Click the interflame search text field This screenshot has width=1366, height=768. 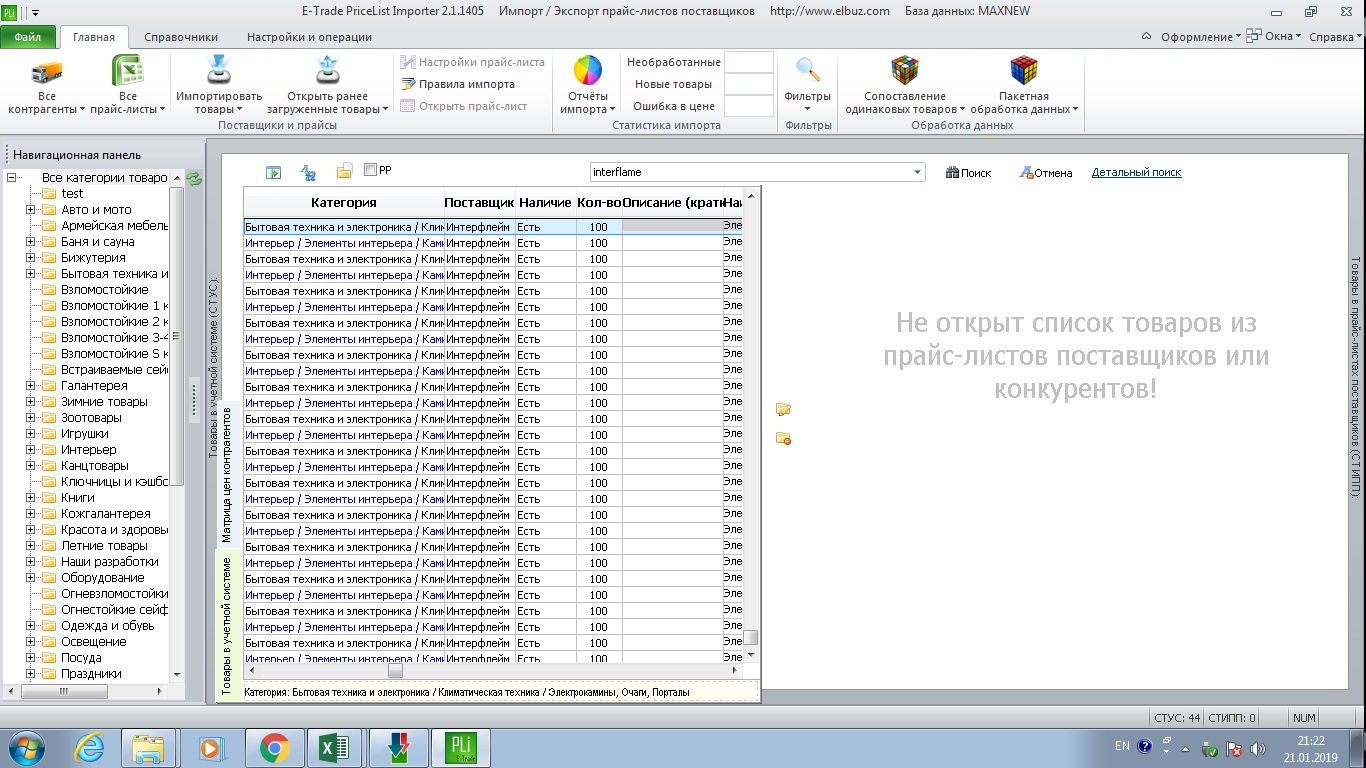[750, 172]
